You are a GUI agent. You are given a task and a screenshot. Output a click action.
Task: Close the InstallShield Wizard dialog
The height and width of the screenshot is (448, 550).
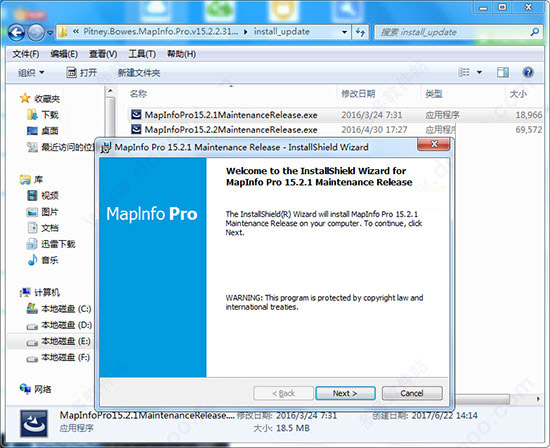(x=434, y=144)
